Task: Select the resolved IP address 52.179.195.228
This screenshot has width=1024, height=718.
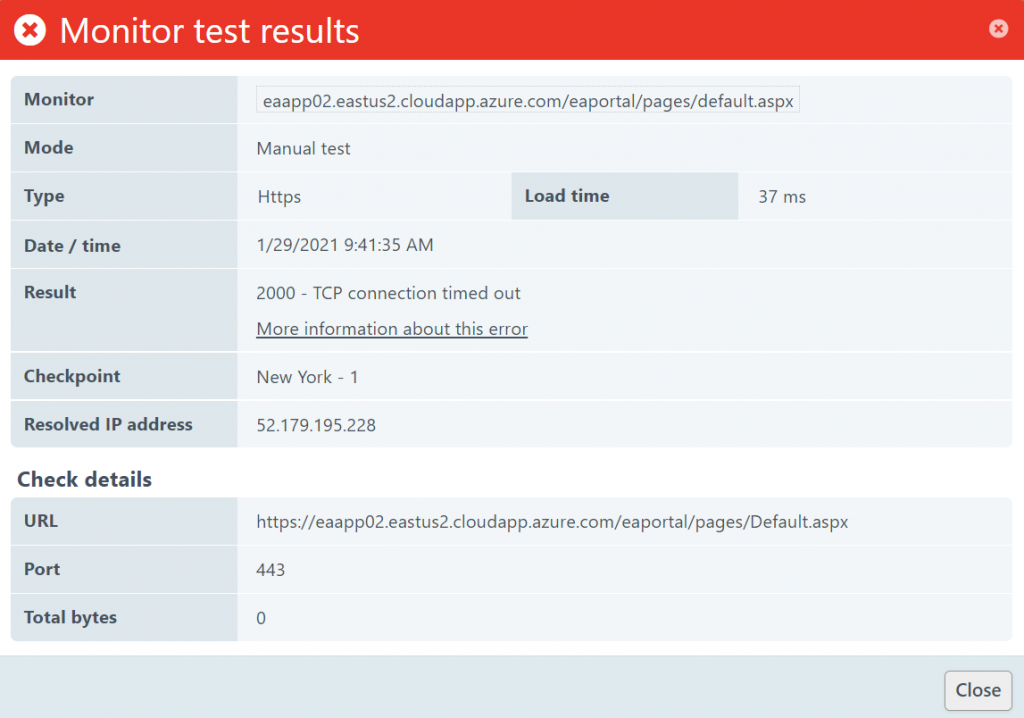Action: point(316,425)
